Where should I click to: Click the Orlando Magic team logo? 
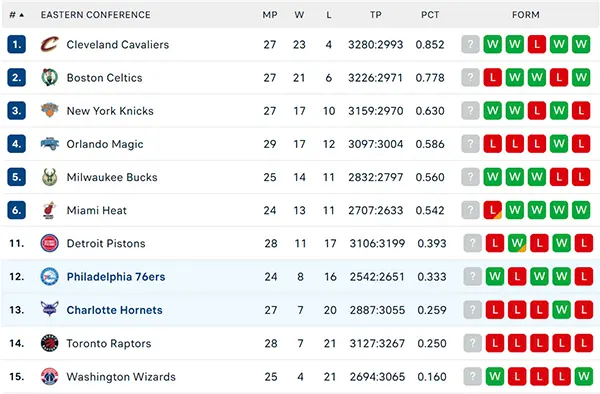pyautogui.click(x=50, y=144)
